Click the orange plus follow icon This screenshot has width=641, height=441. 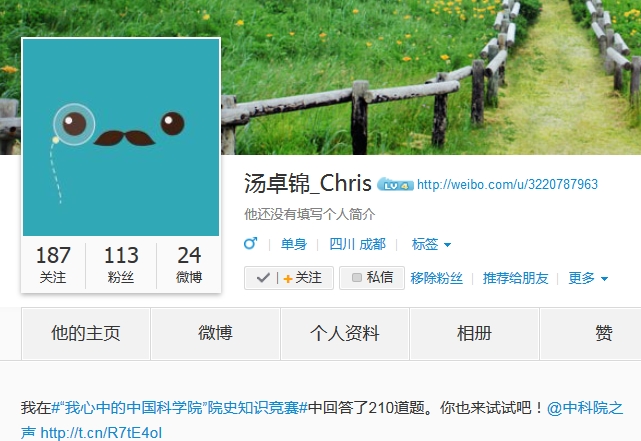pos(287,279)
